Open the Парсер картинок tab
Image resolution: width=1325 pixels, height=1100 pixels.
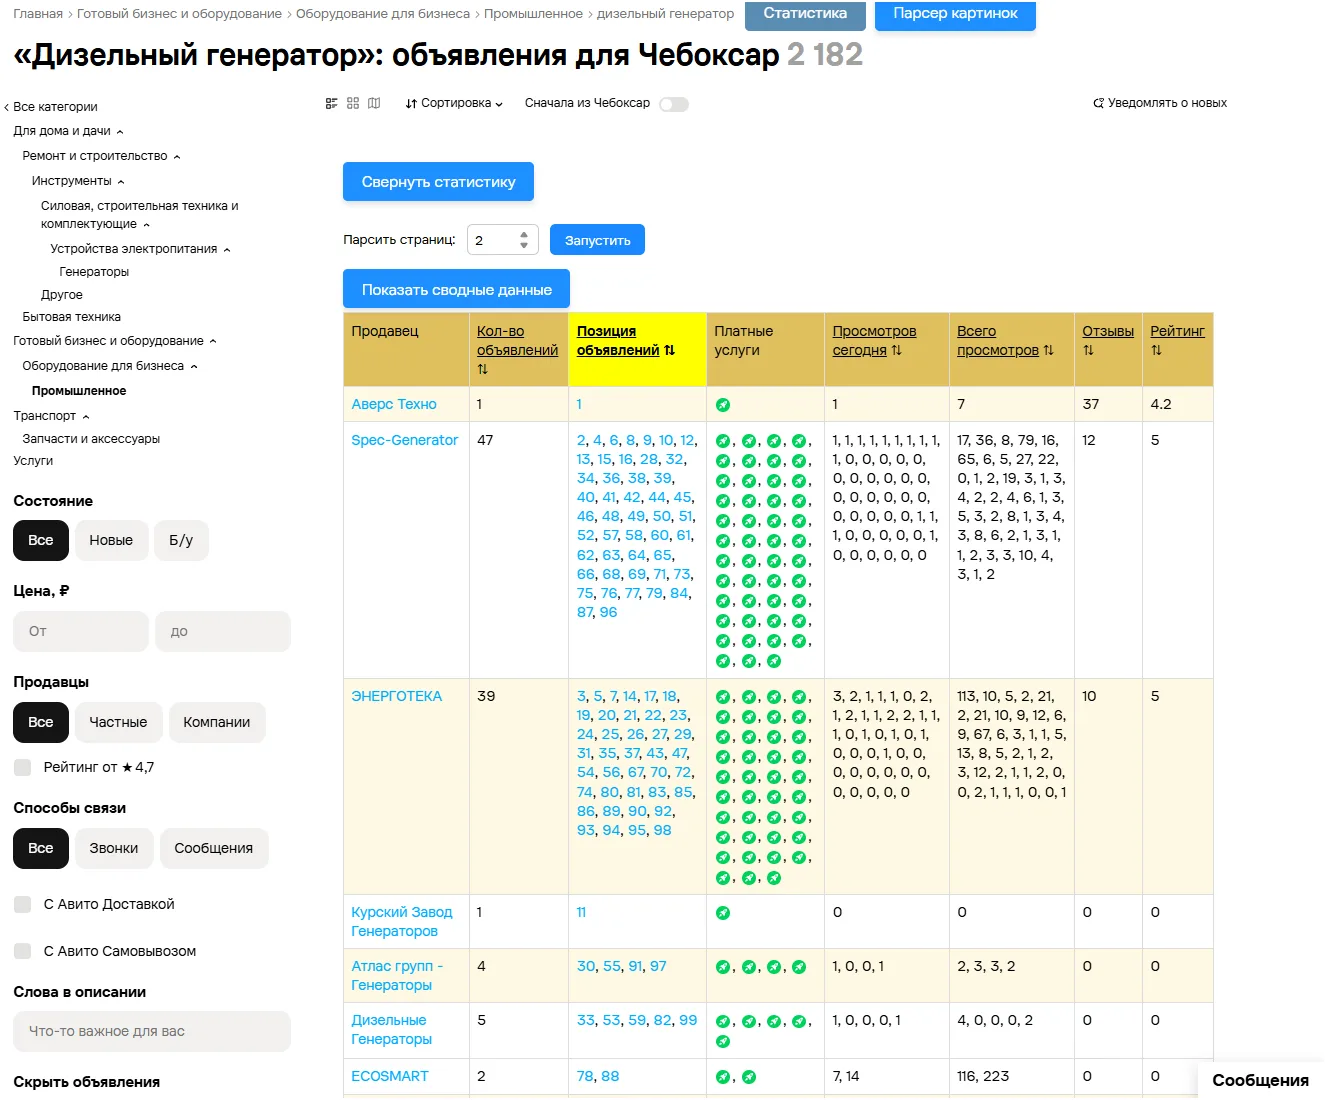[x=955, y=14]
